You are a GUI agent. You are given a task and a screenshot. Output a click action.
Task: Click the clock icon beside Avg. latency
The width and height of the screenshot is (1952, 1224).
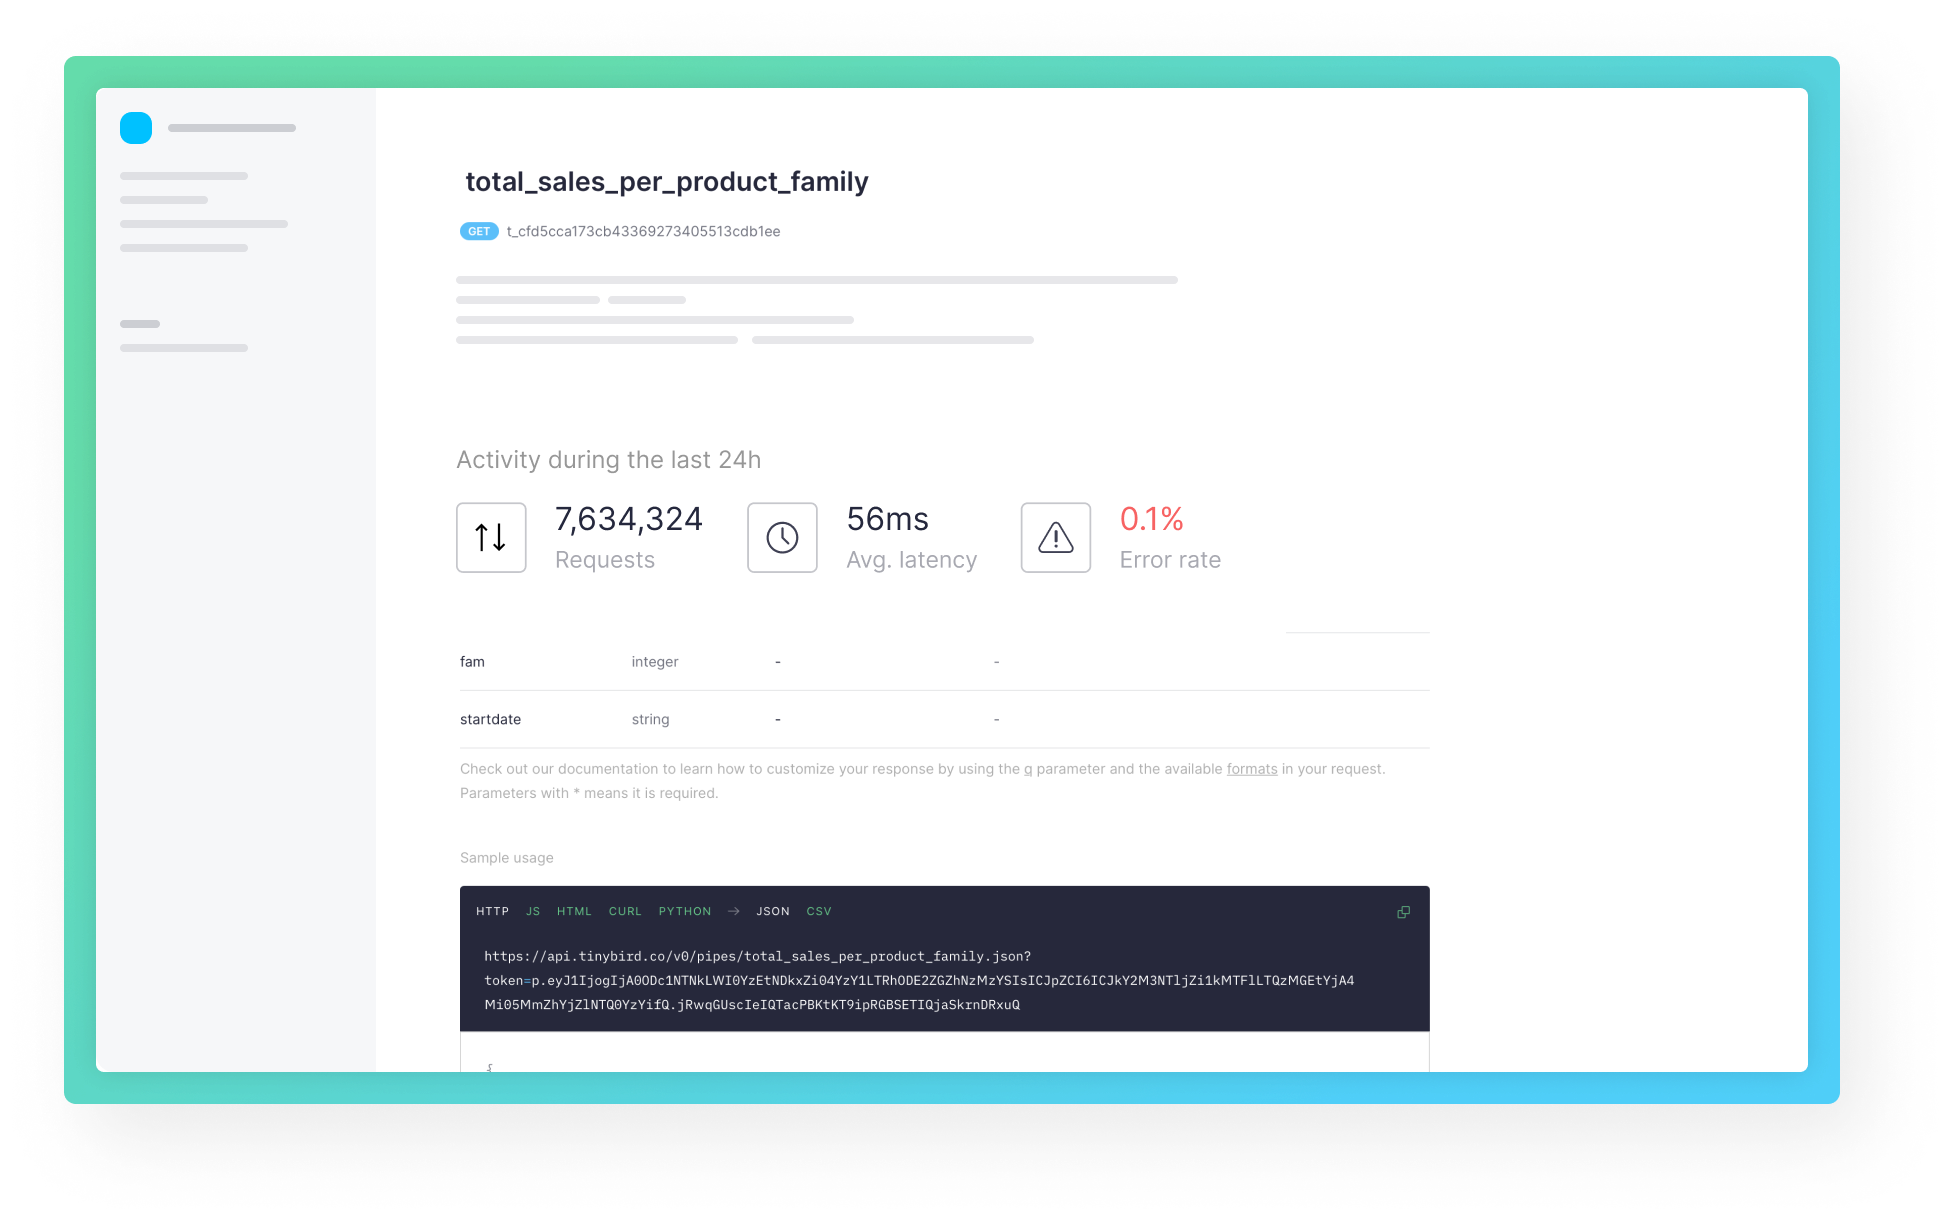coord(781,537)
